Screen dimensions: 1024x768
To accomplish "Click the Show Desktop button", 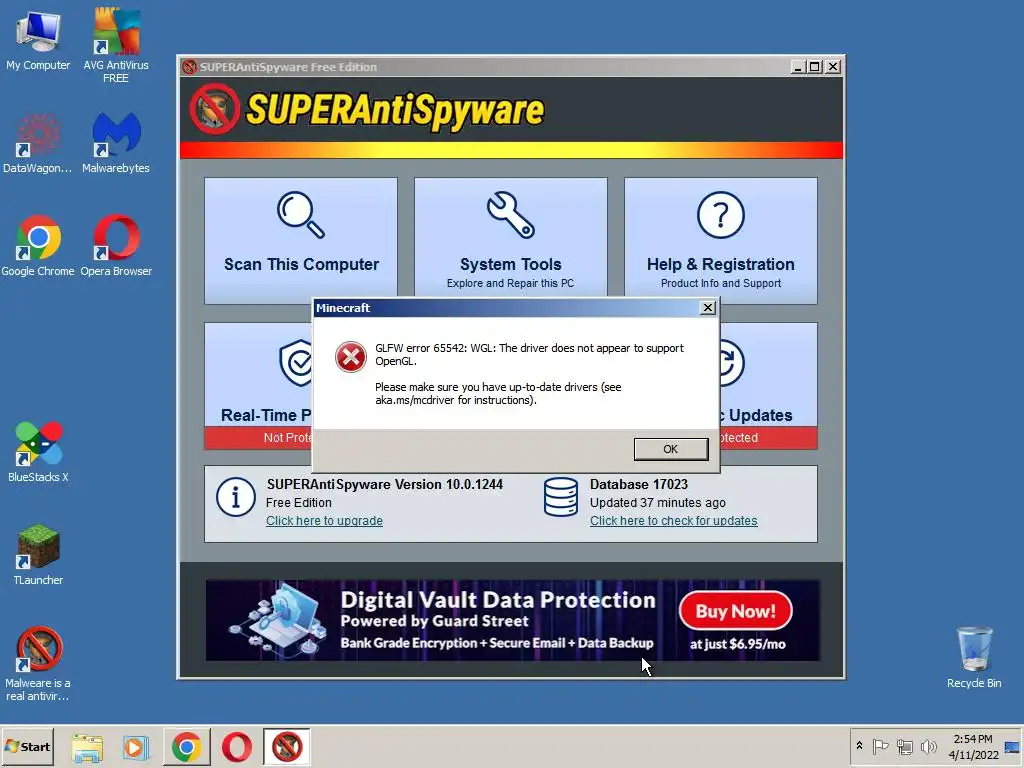I will [1012, 747].
